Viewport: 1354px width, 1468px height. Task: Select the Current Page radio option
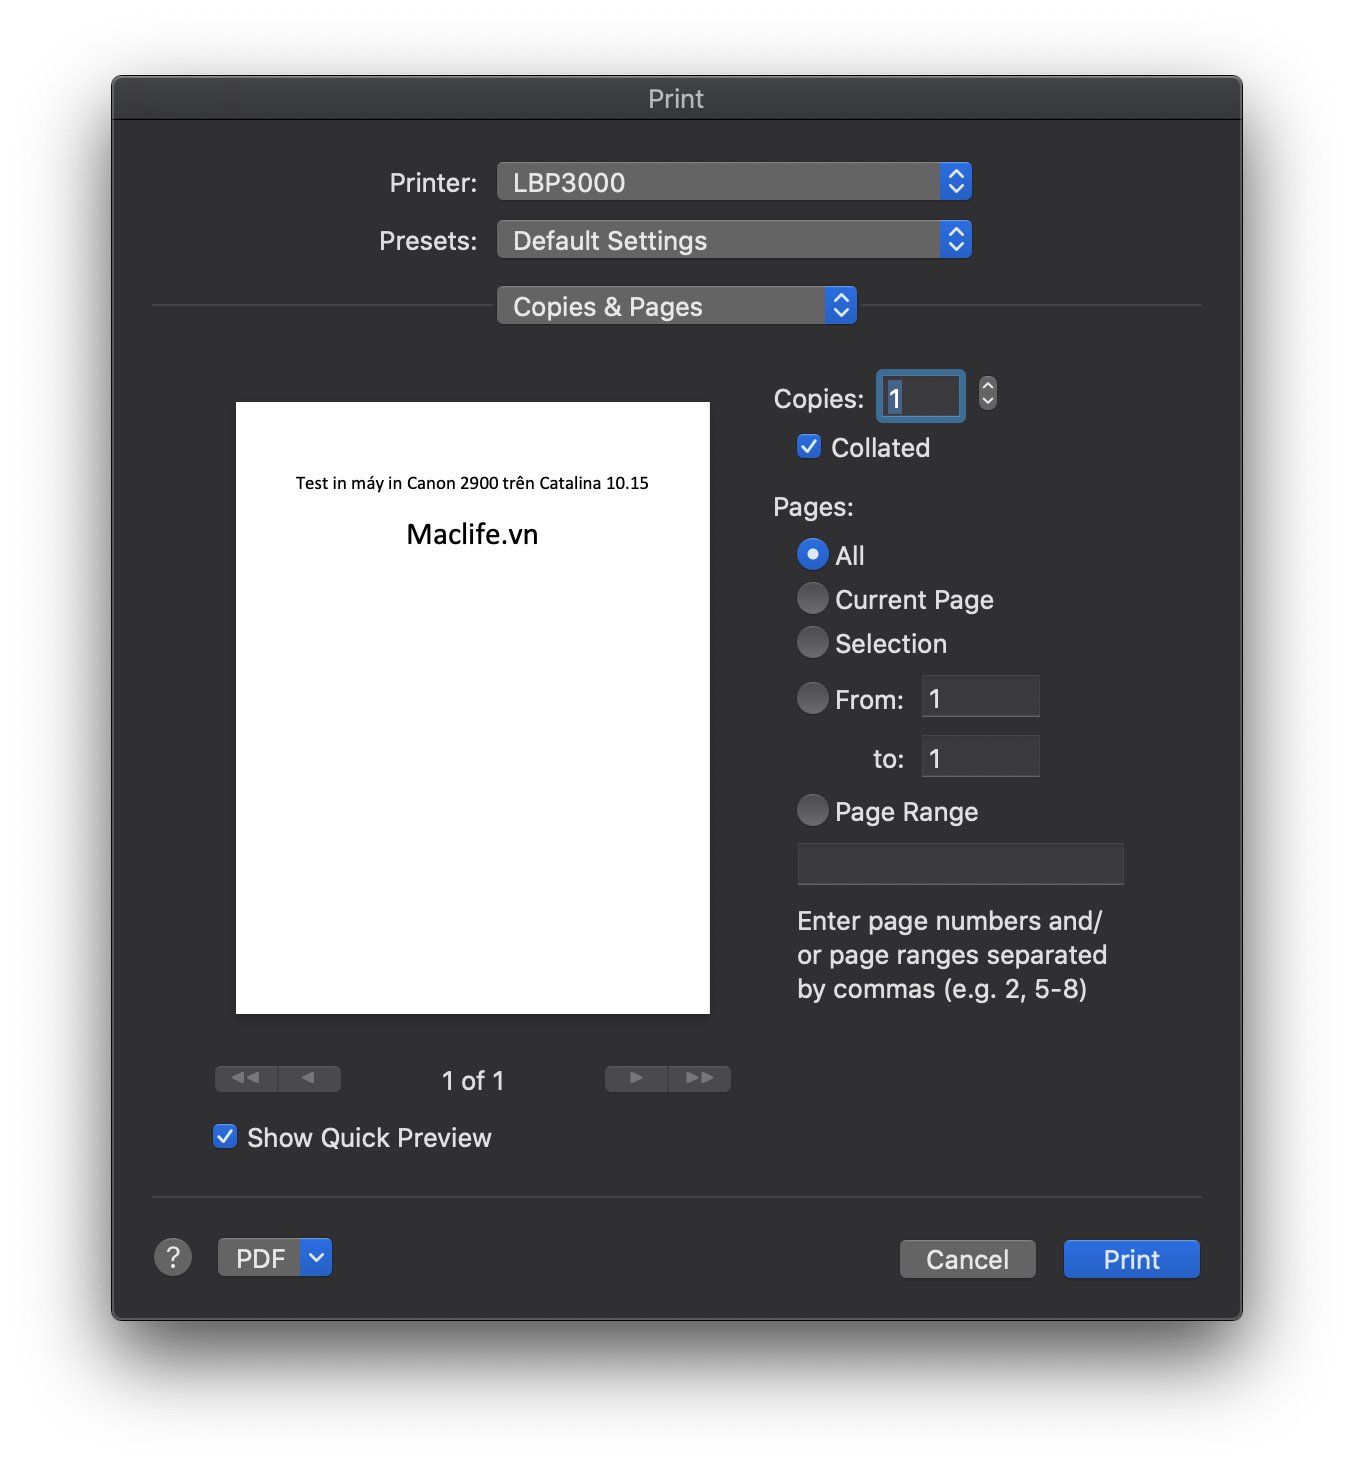(812, 598)
